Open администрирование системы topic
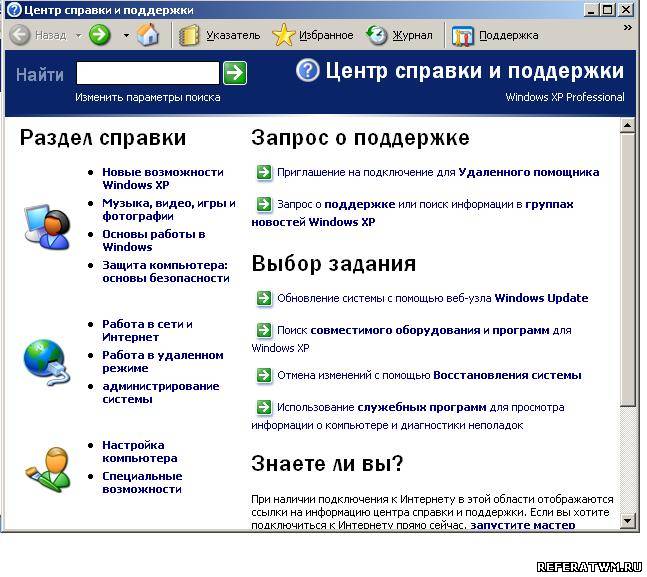The image size is (647, 577). [x=161, y=393]
